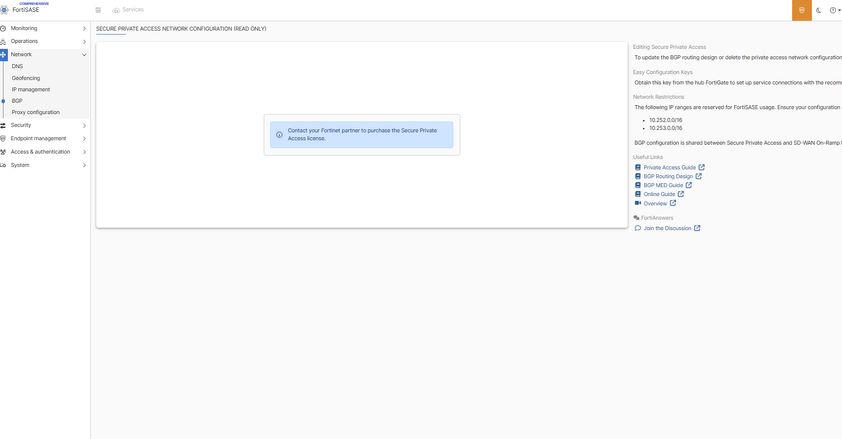Expand the Access & authentication chevron

click(x=84, y=152)
